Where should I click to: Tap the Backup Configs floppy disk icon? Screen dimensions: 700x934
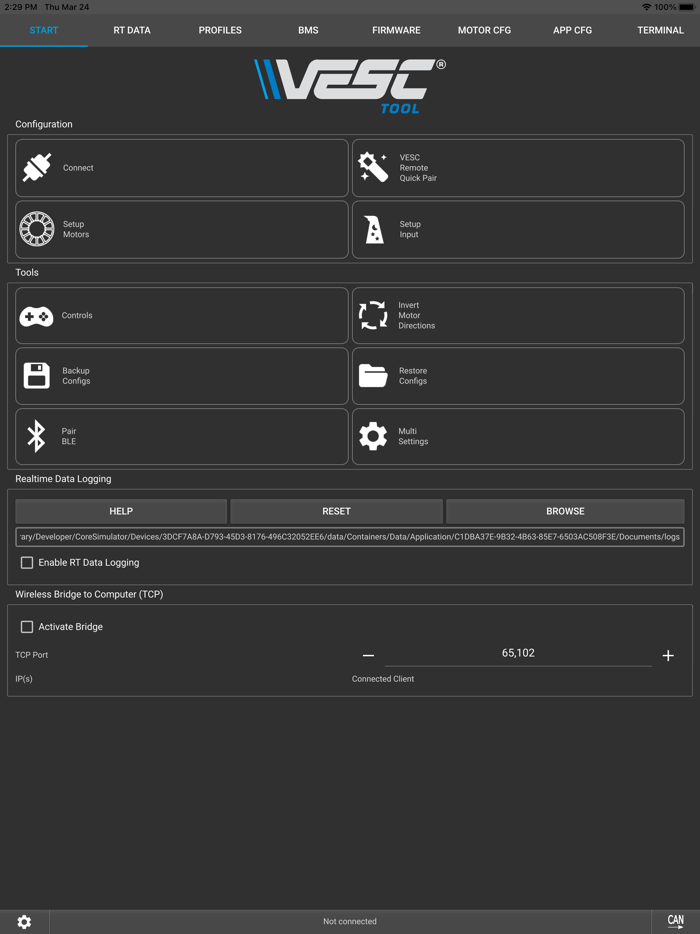(37, 376)
